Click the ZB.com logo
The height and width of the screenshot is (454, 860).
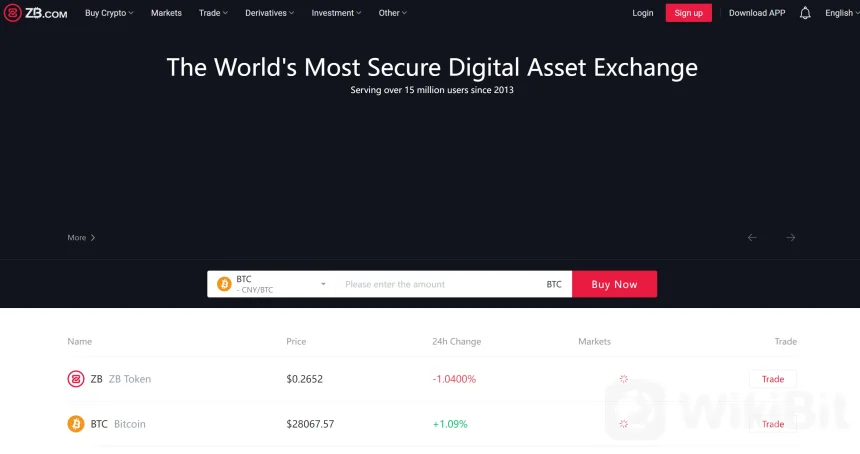coord(35,13)
